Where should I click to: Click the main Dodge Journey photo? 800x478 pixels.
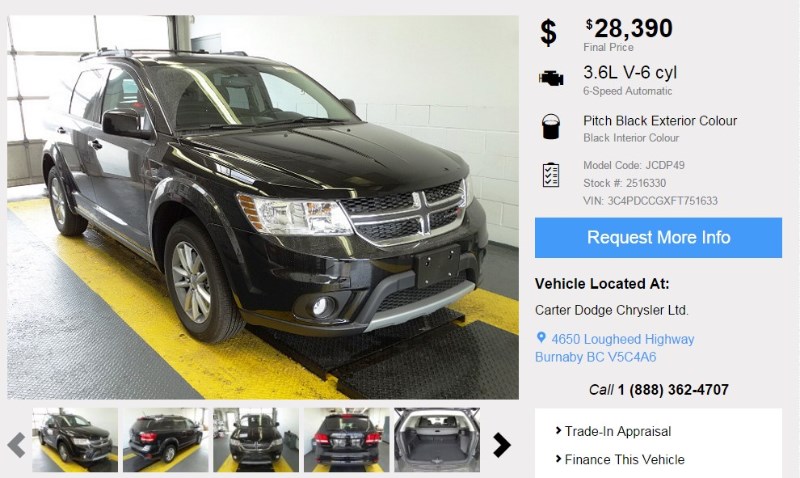(263, 207)
